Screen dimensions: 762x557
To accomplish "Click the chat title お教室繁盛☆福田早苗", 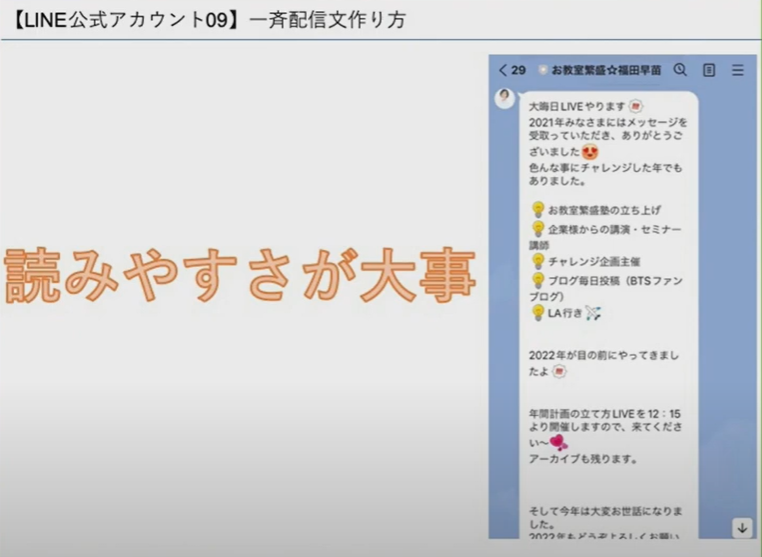I will click(606, 70).
